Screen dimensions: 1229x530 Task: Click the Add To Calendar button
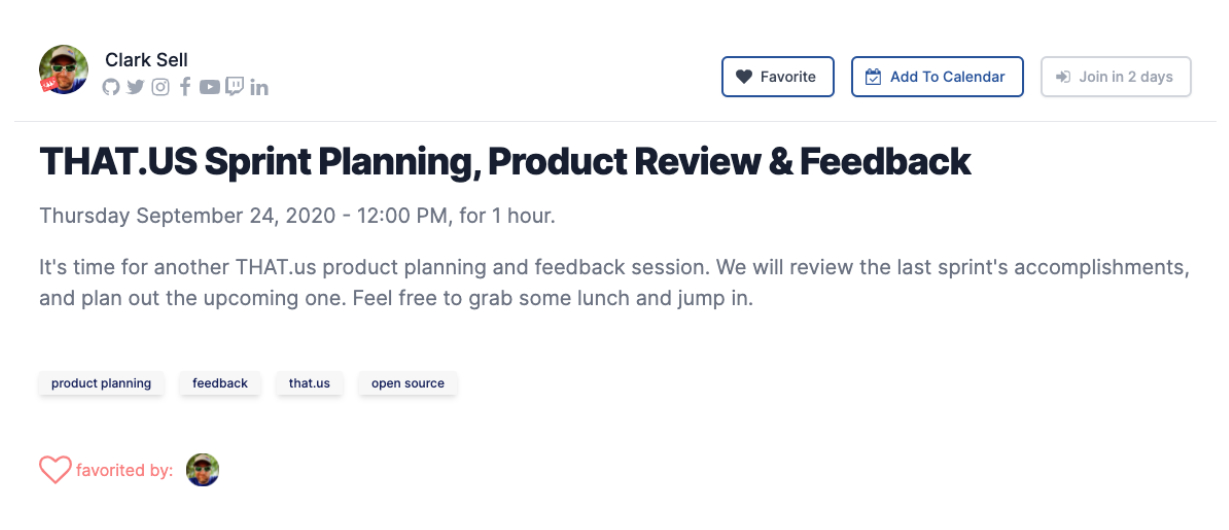[x=937, y=77]
